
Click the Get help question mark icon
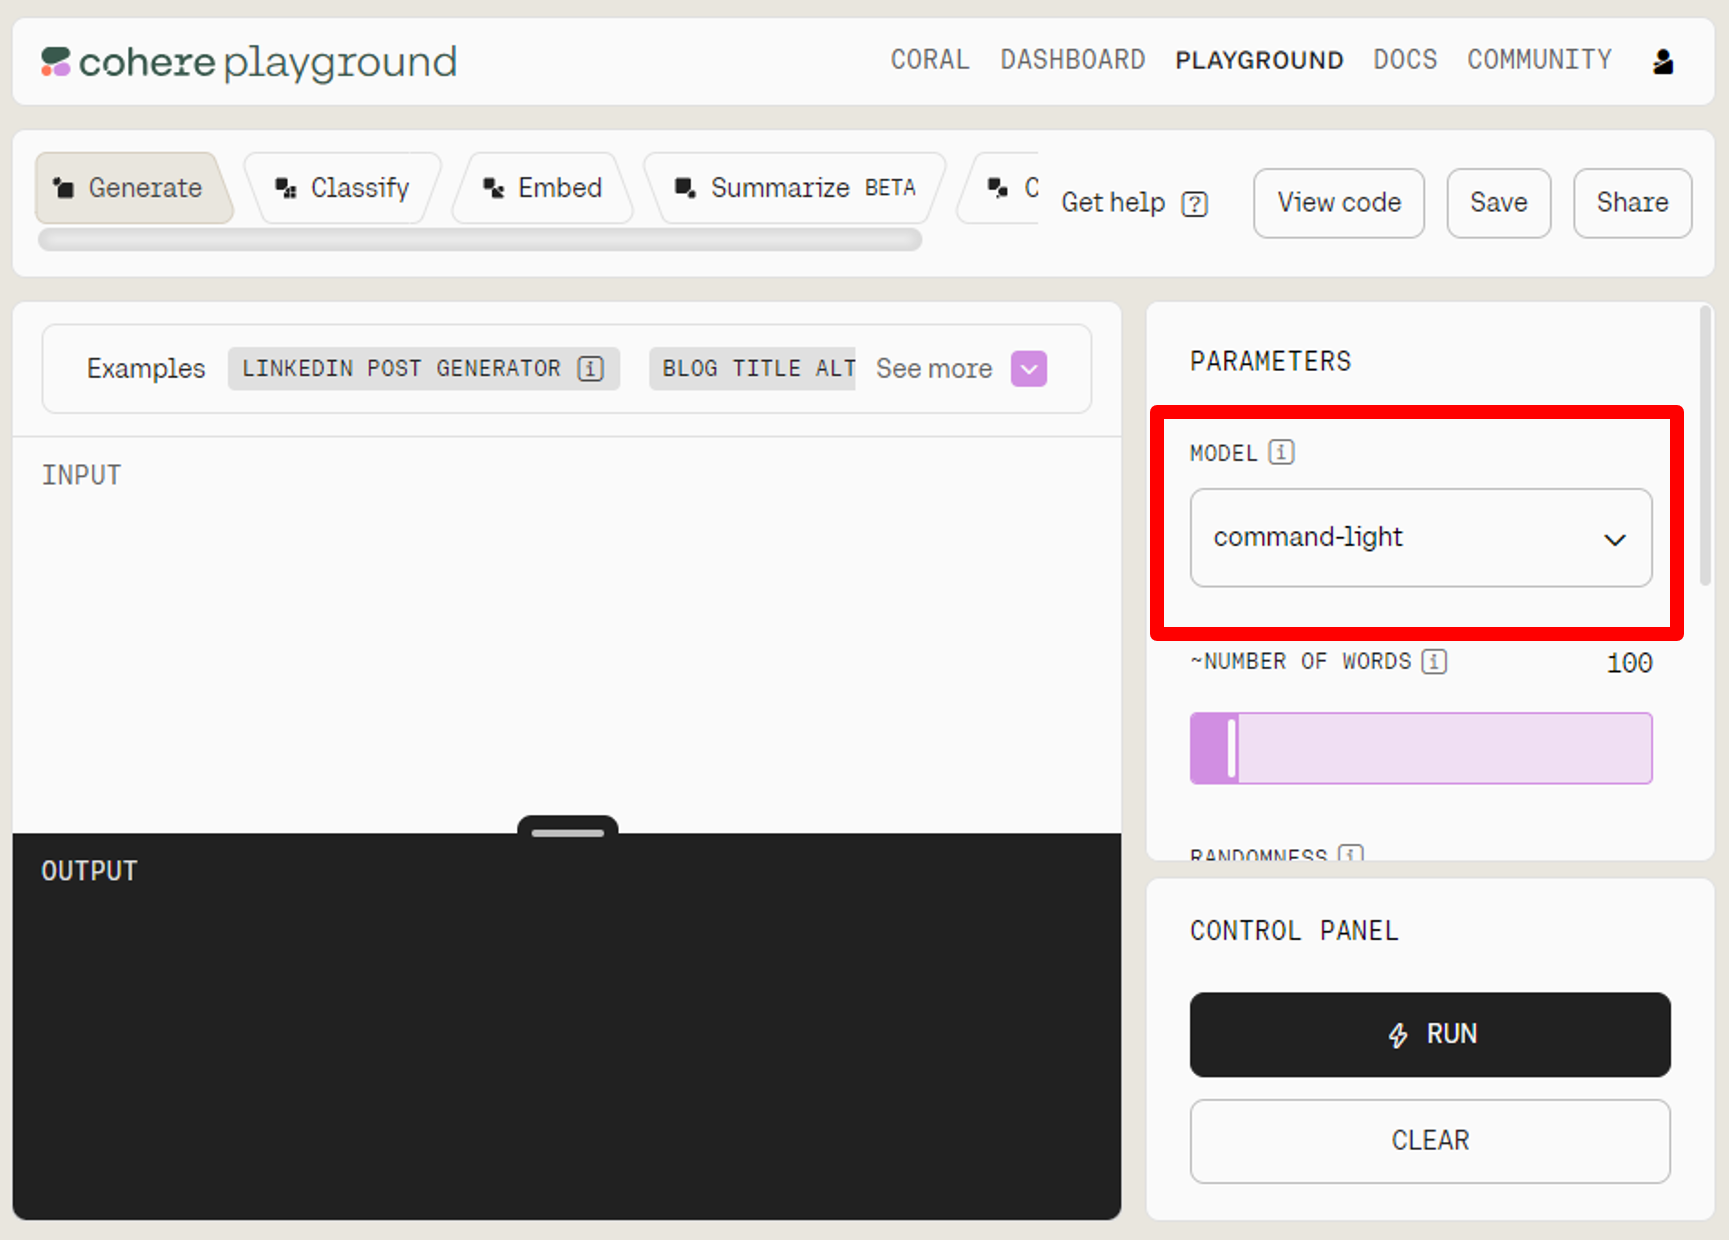click(1194, 204)
